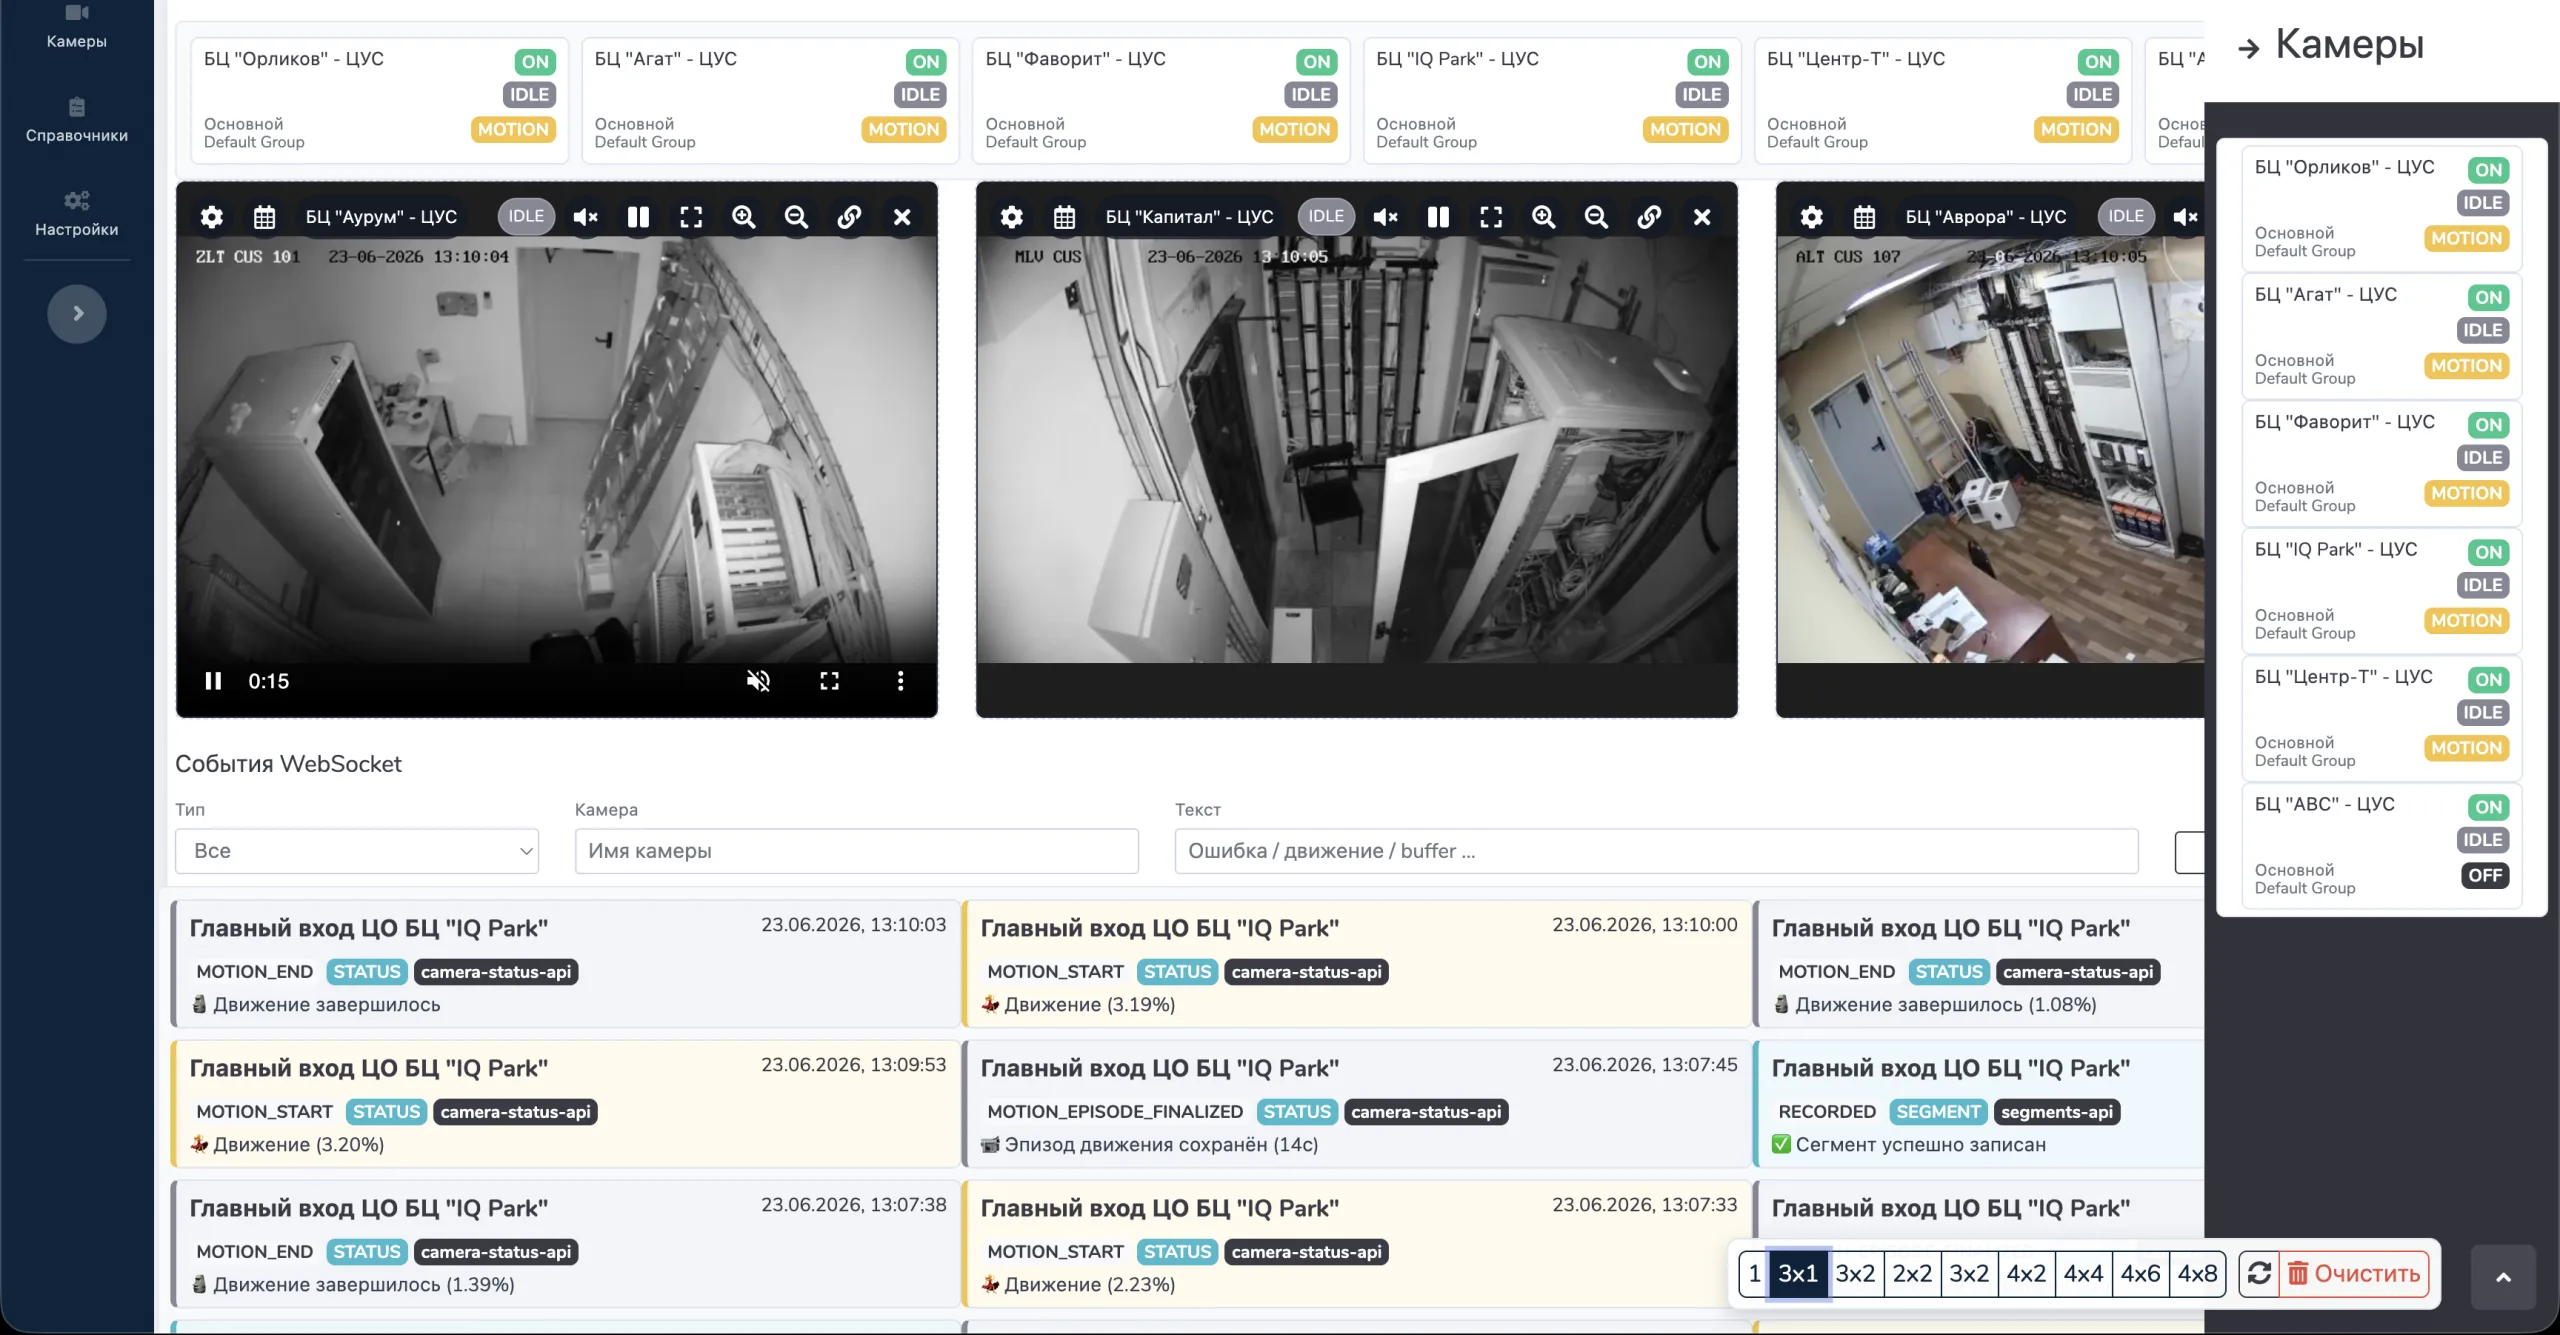Screen dimensions: 2560x1335
Task: Focus the "Имя камеры" filter field
Action: [x=857, y=851]
